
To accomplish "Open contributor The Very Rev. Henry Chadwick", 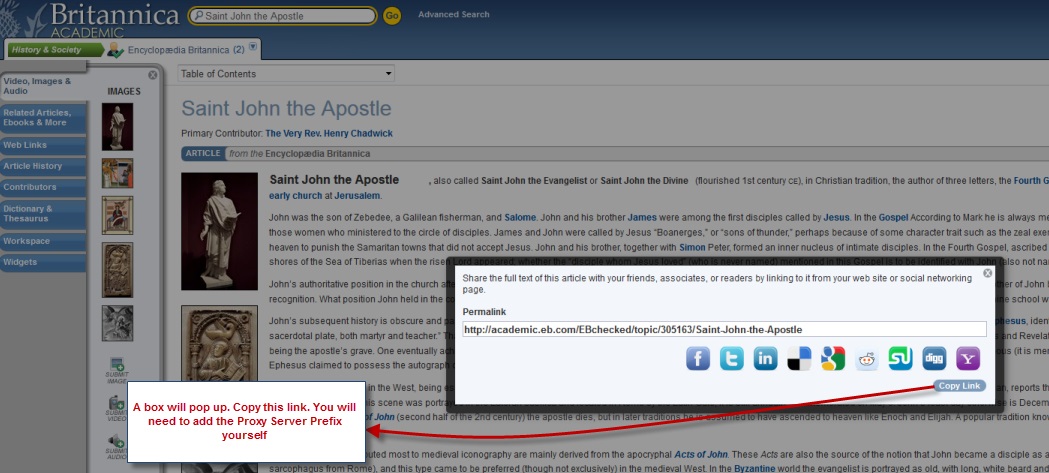I will tap(329, 133).
